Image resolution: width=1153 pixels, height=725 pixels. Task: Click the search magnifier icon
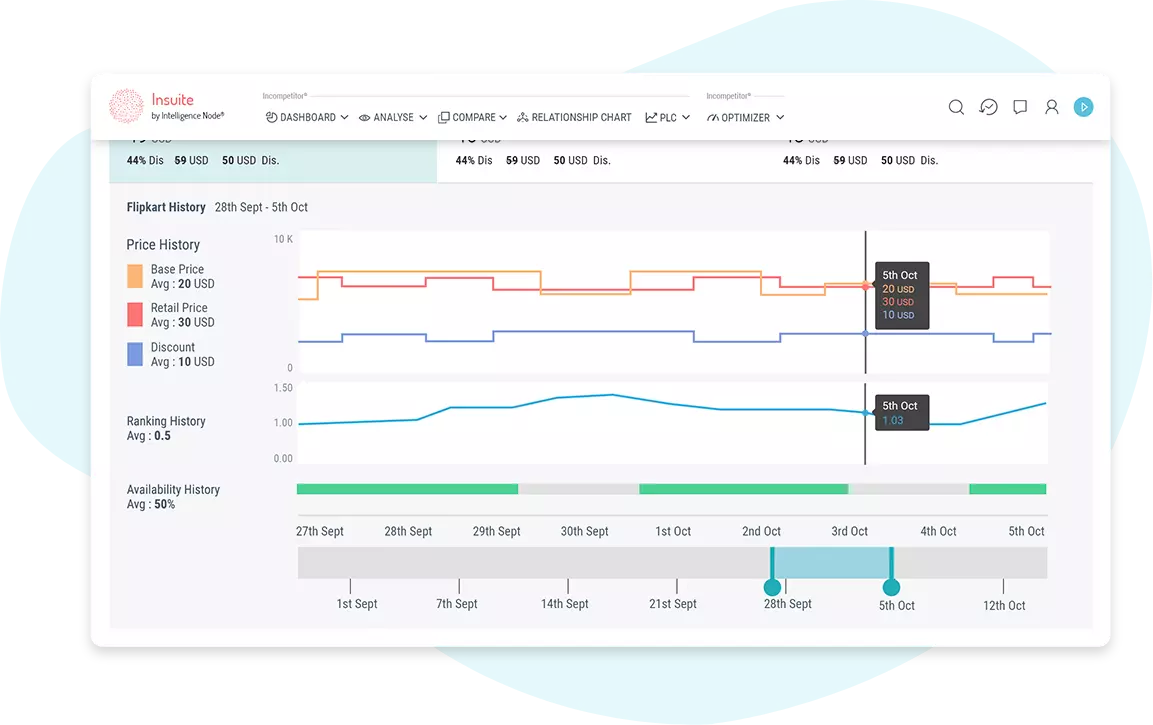pyautogui.click(x=956, y=107)
